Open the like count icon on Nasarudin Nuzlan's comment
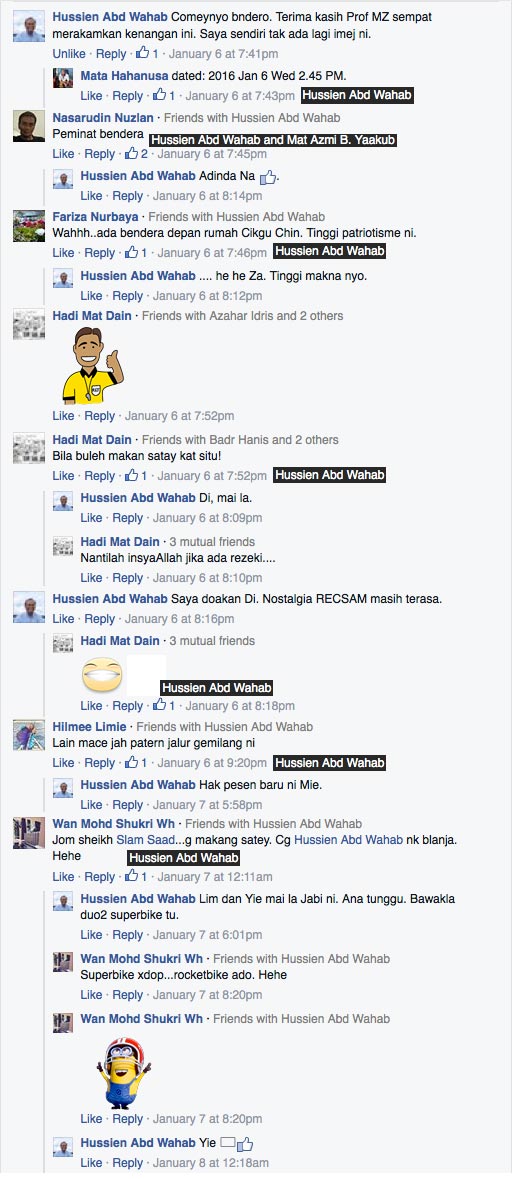This screenshot has width=512, height=1179. (136, 153)
